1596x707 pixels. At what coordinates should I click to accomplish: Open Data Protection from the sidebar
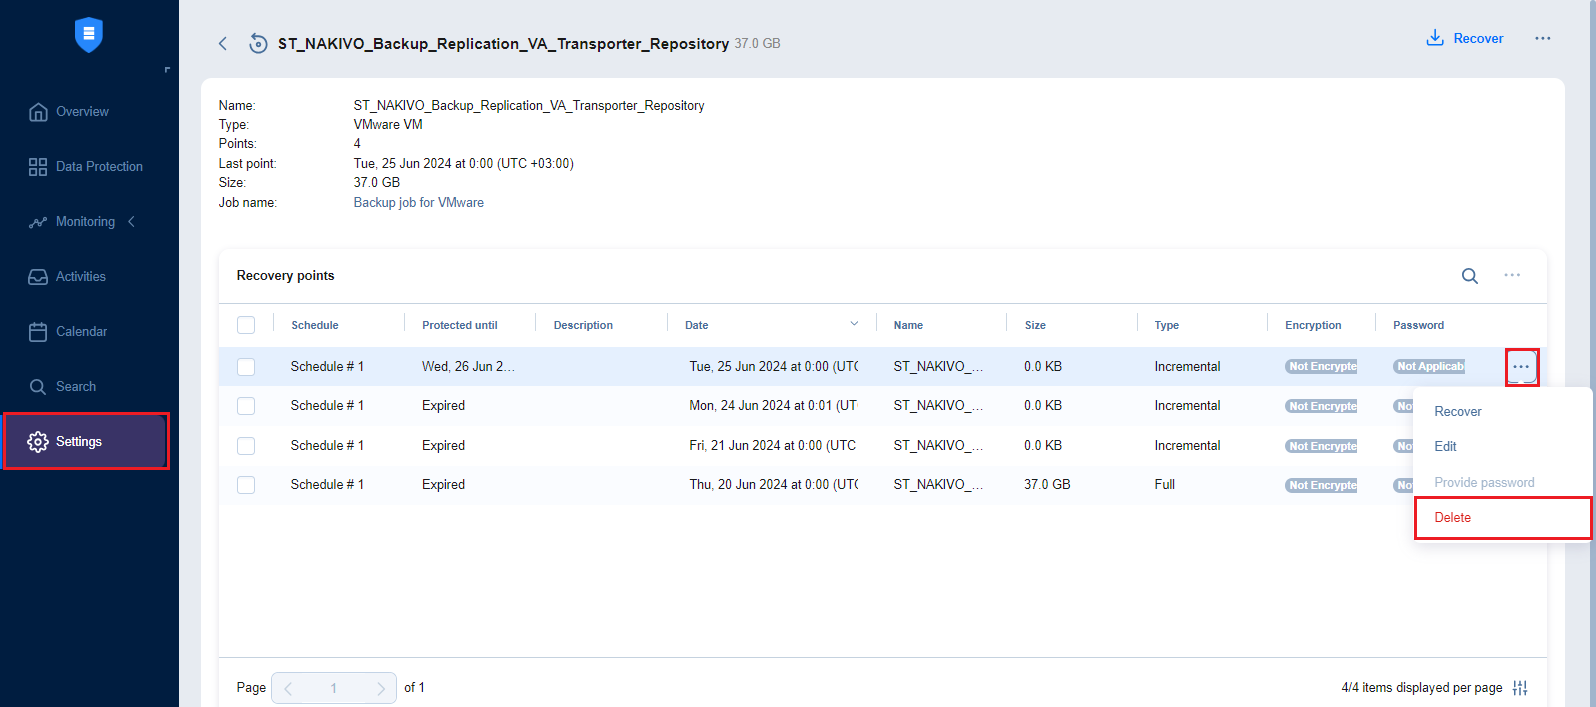[x=98, y=167]
